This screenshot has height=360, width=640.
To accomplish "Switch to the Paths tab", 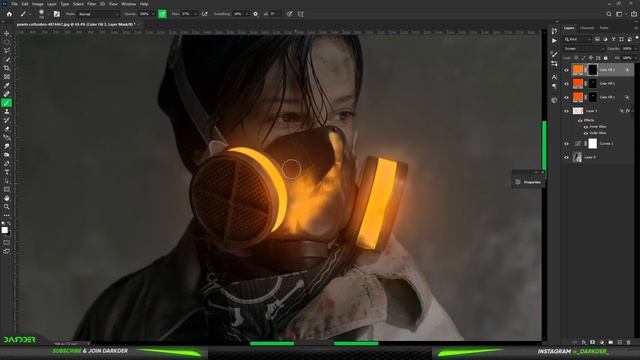I will pos(604,28).
